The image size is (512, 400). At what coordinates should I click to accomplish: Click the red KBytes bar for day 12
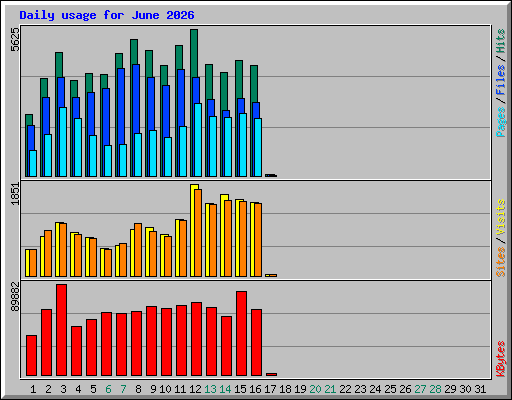(196, 339)
